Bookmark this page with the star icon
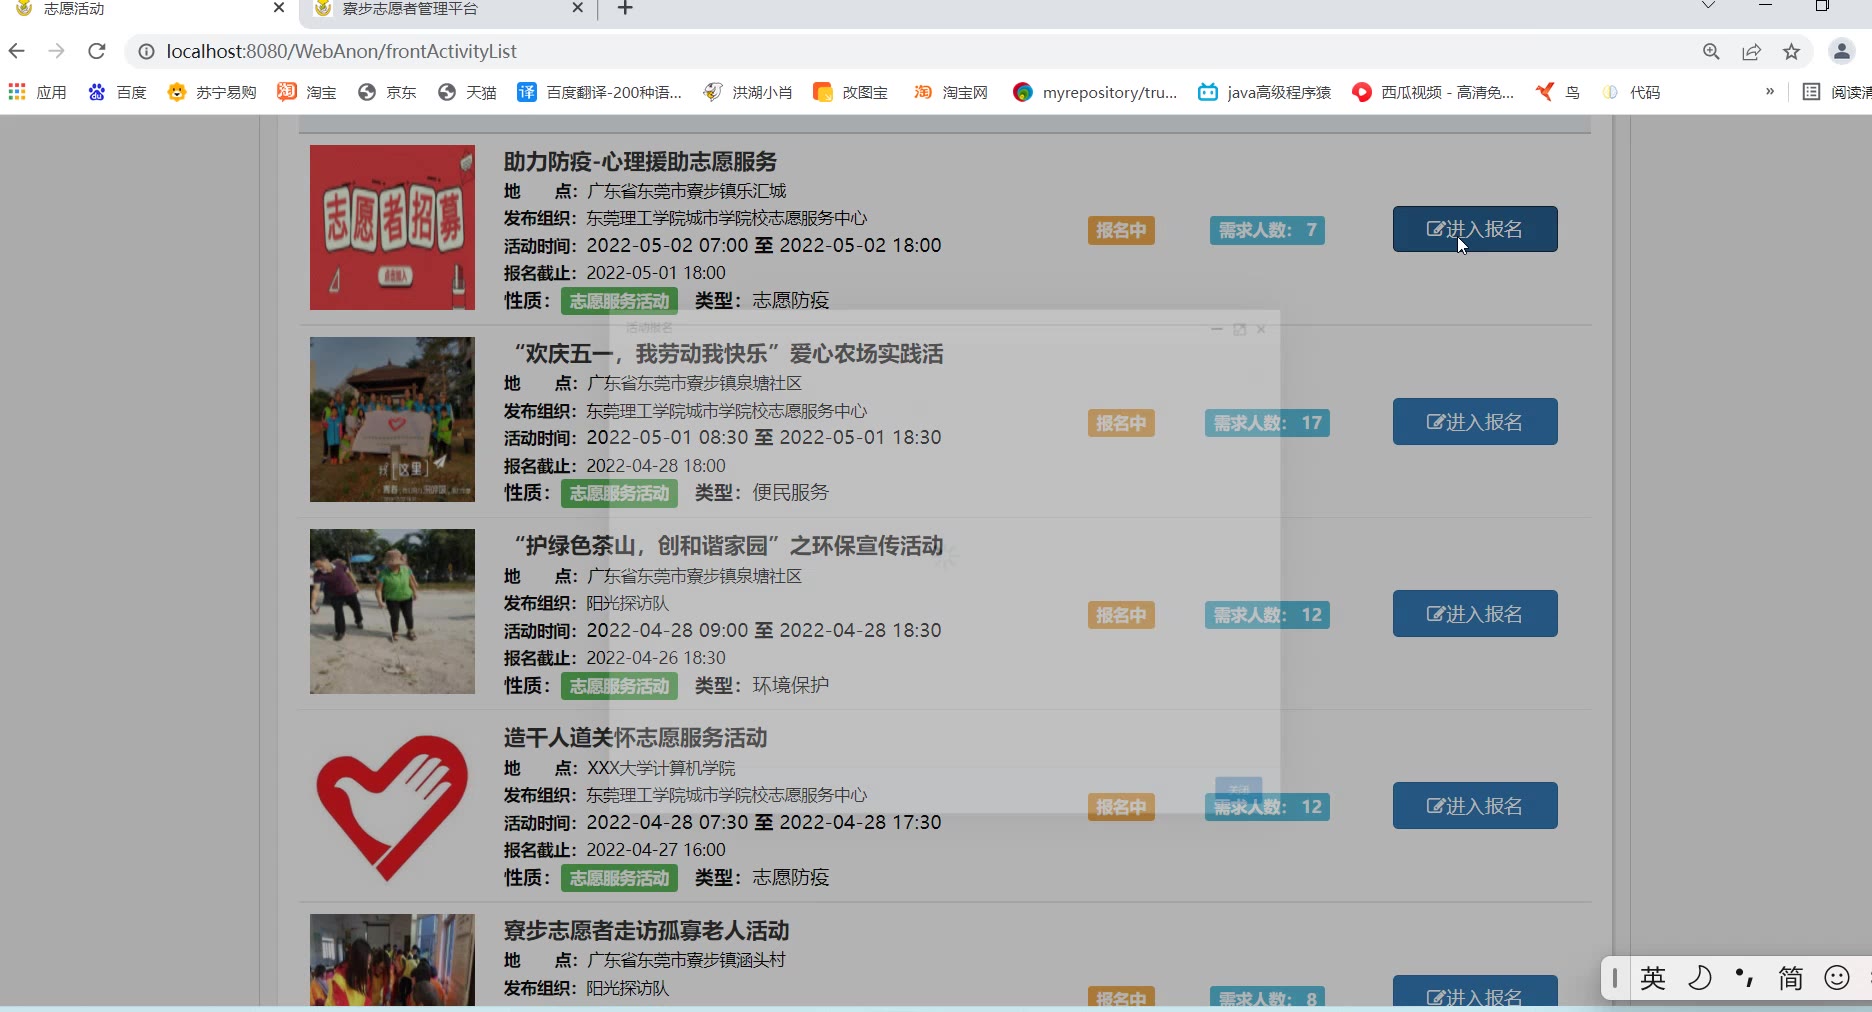The image size is (1872, 1012). coord(1791,51)
